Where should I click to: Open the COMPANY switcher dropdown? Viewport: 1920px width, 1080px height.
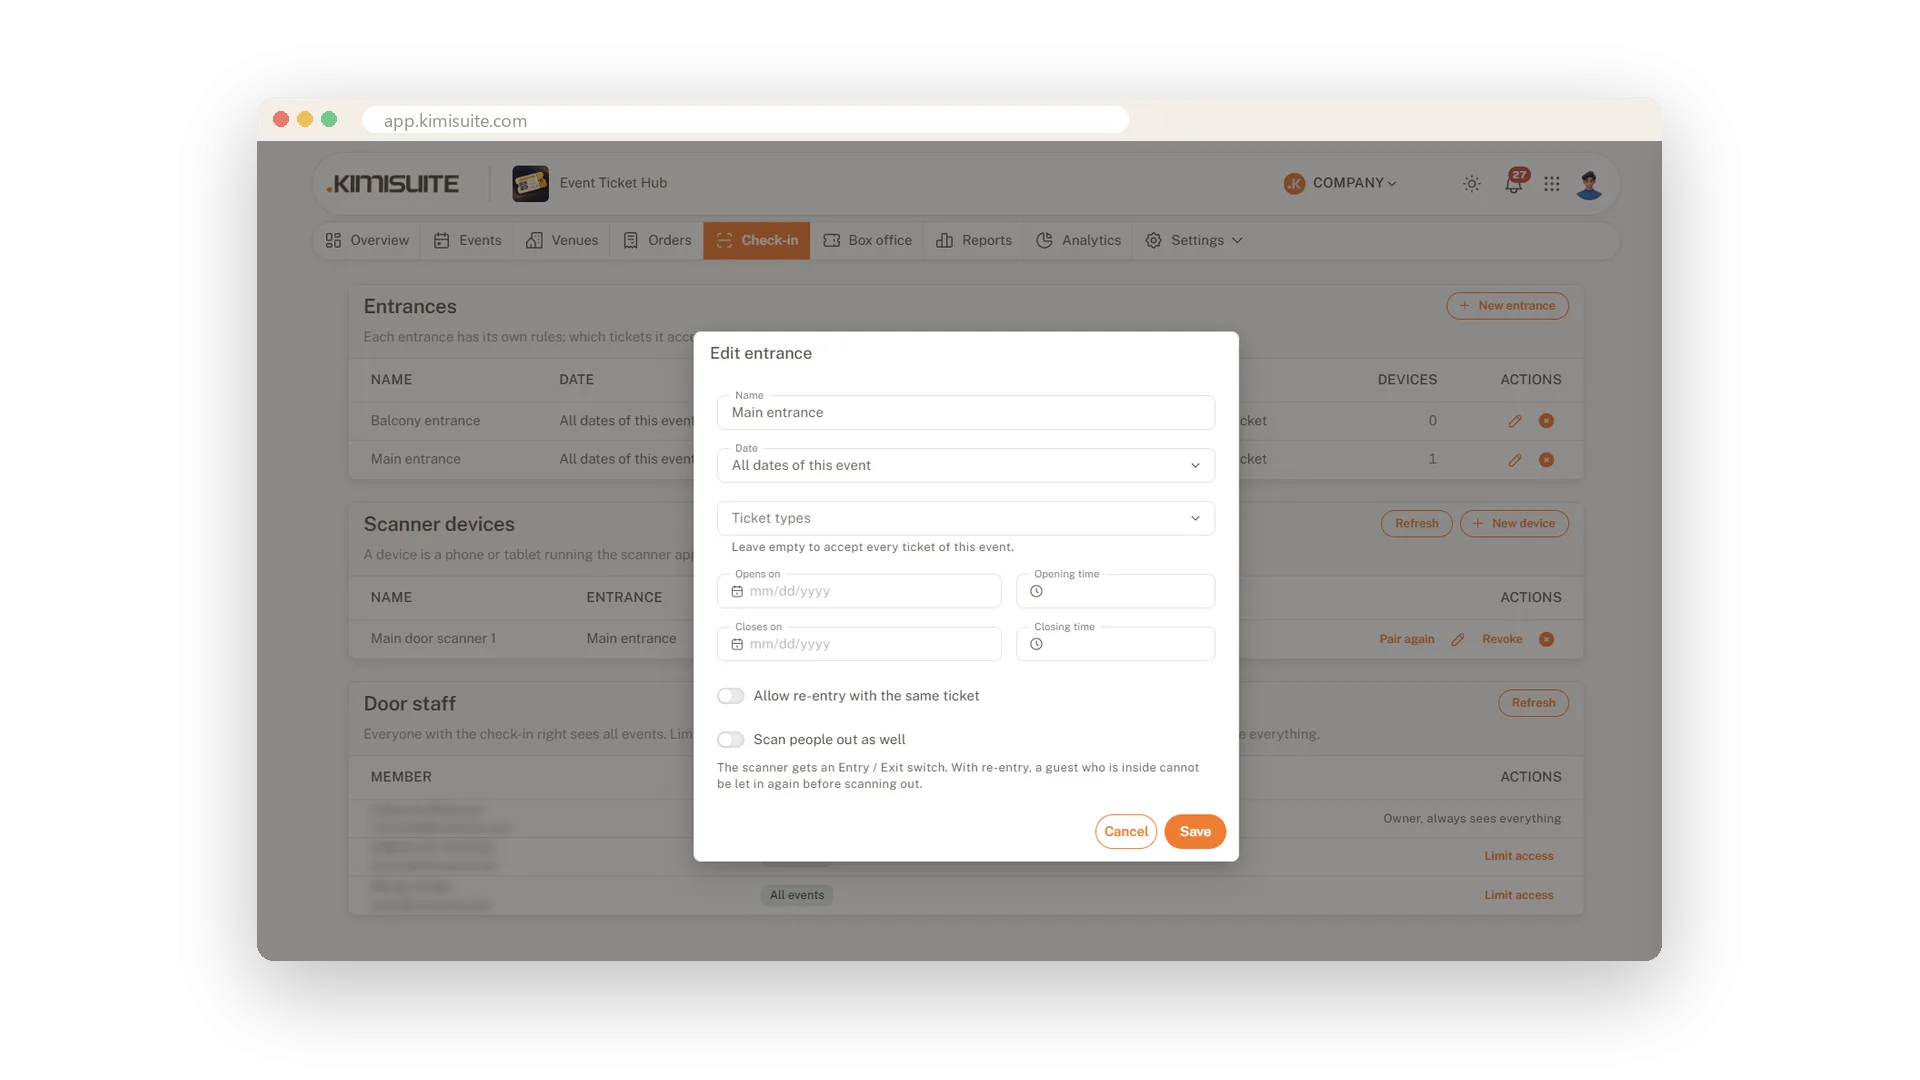(x=1340, y=183)
